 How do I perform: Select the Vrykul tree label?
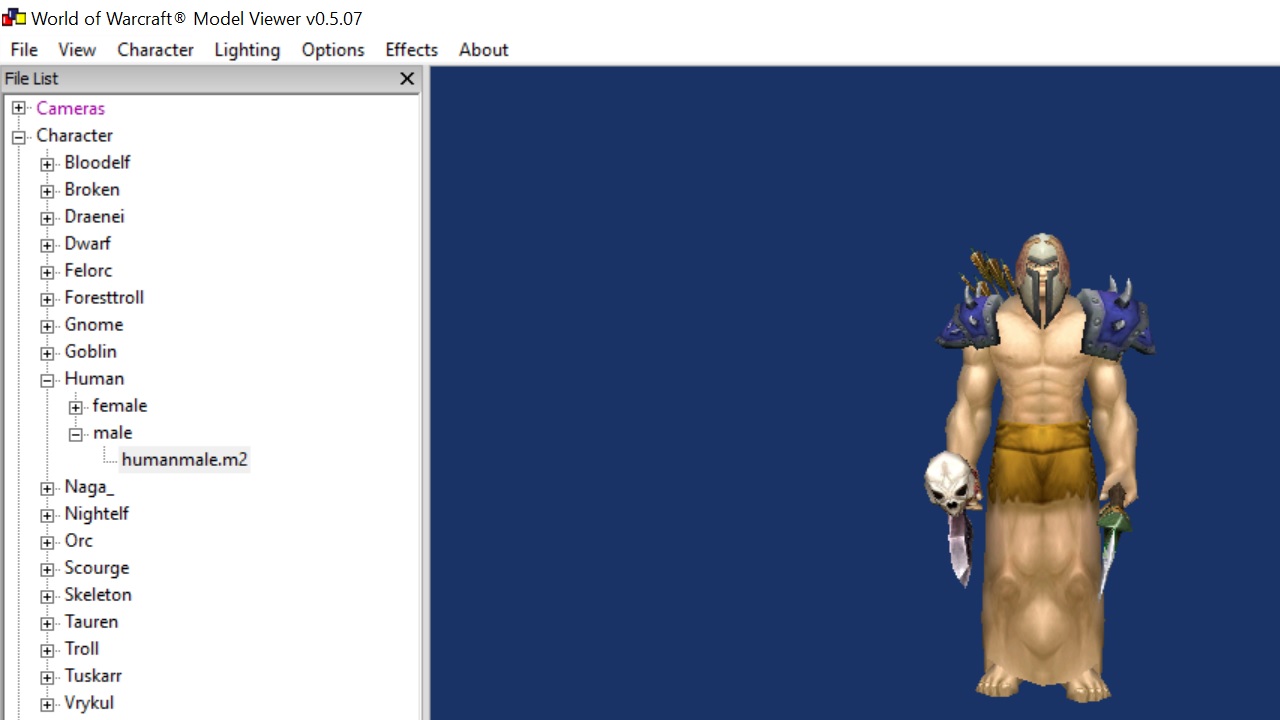(x=89, y=702)
